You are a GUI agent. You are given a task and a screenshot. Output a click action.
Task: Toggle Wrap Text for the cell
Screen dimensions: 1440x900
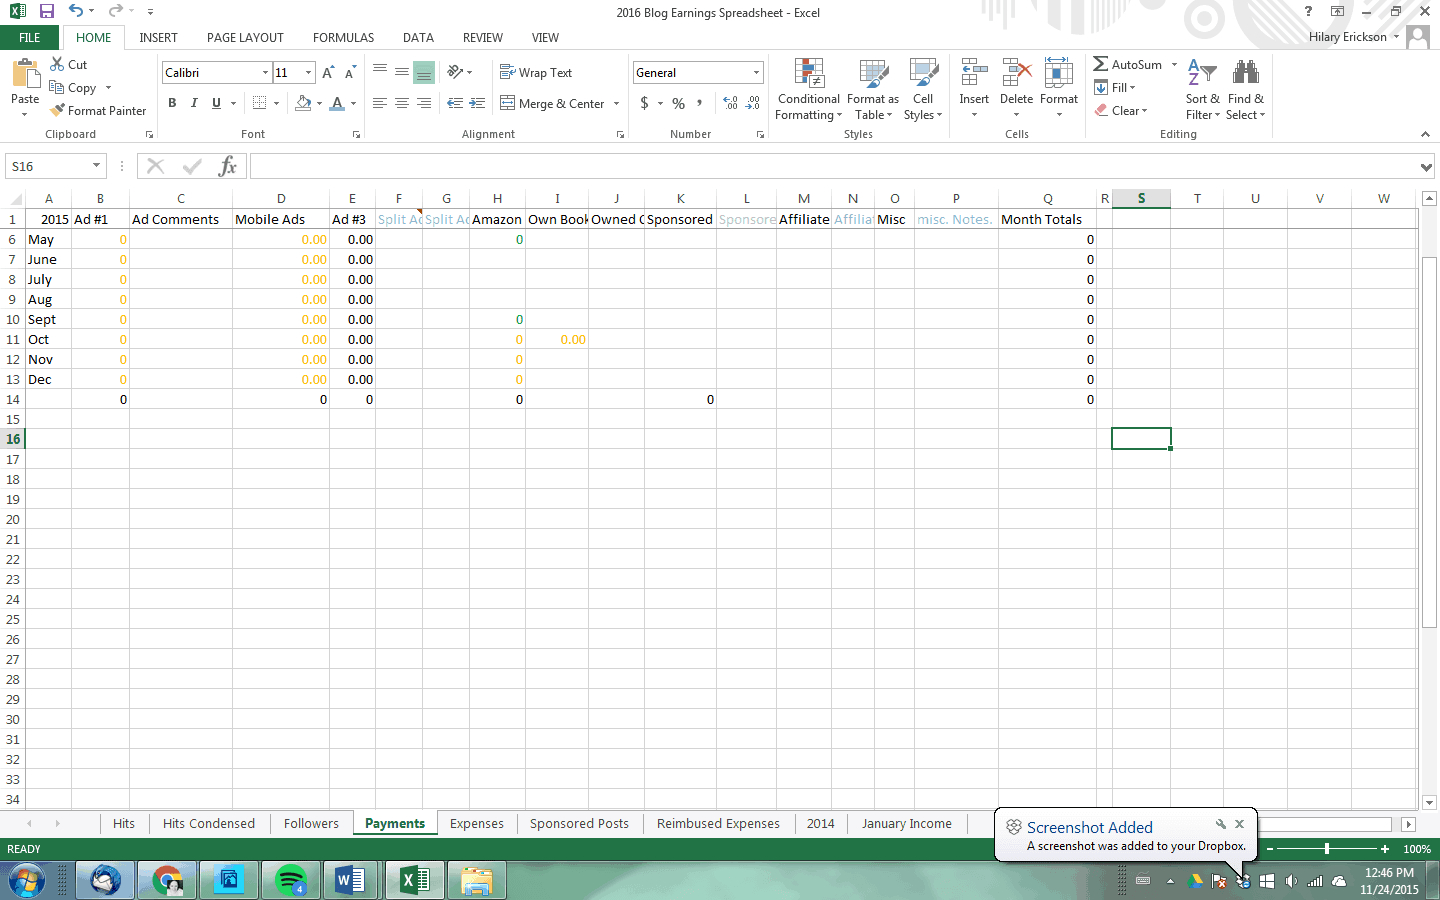[x=536, y=73]
